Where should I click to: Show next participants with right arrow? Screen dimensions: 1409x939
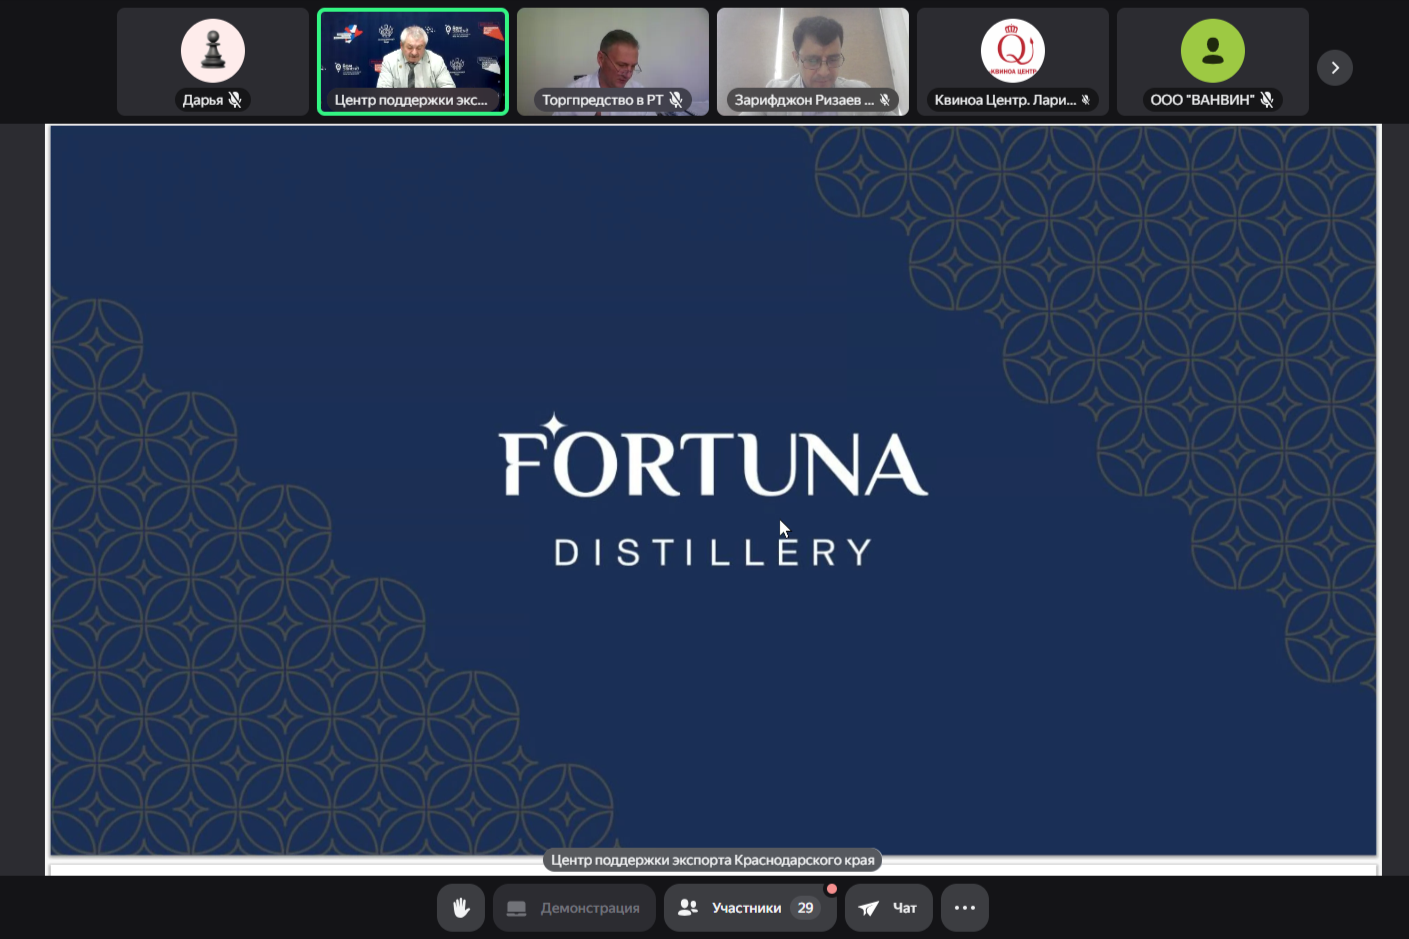pos(1335,68)
